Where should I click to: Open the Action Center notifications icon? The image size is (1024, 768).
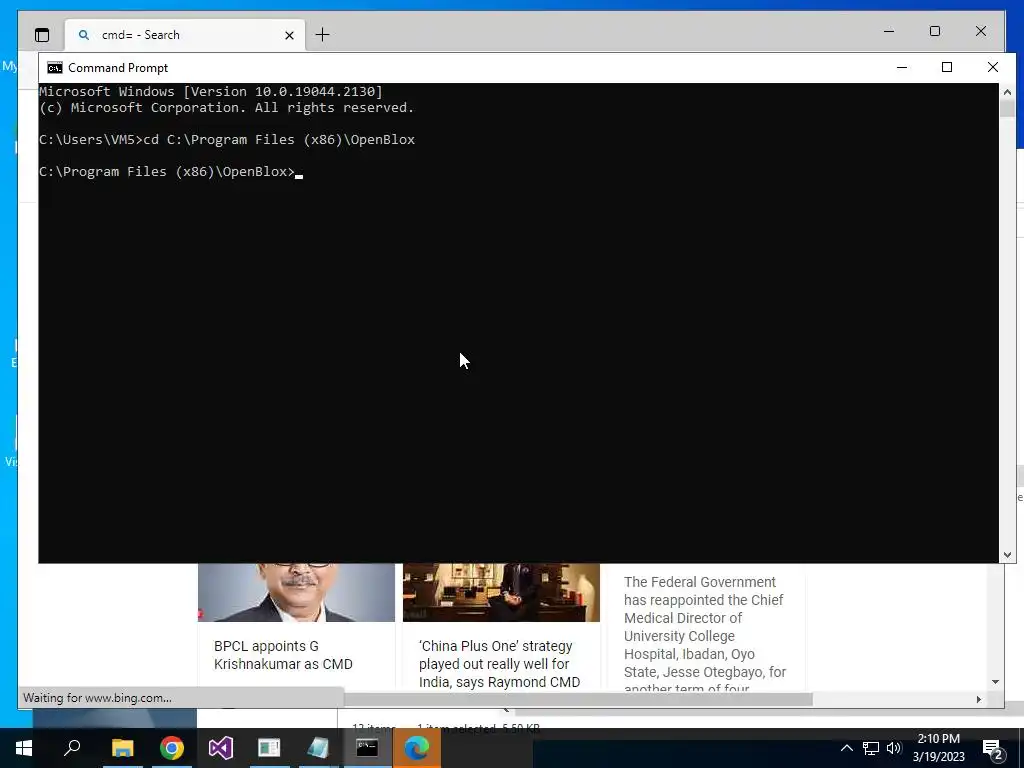993,748
